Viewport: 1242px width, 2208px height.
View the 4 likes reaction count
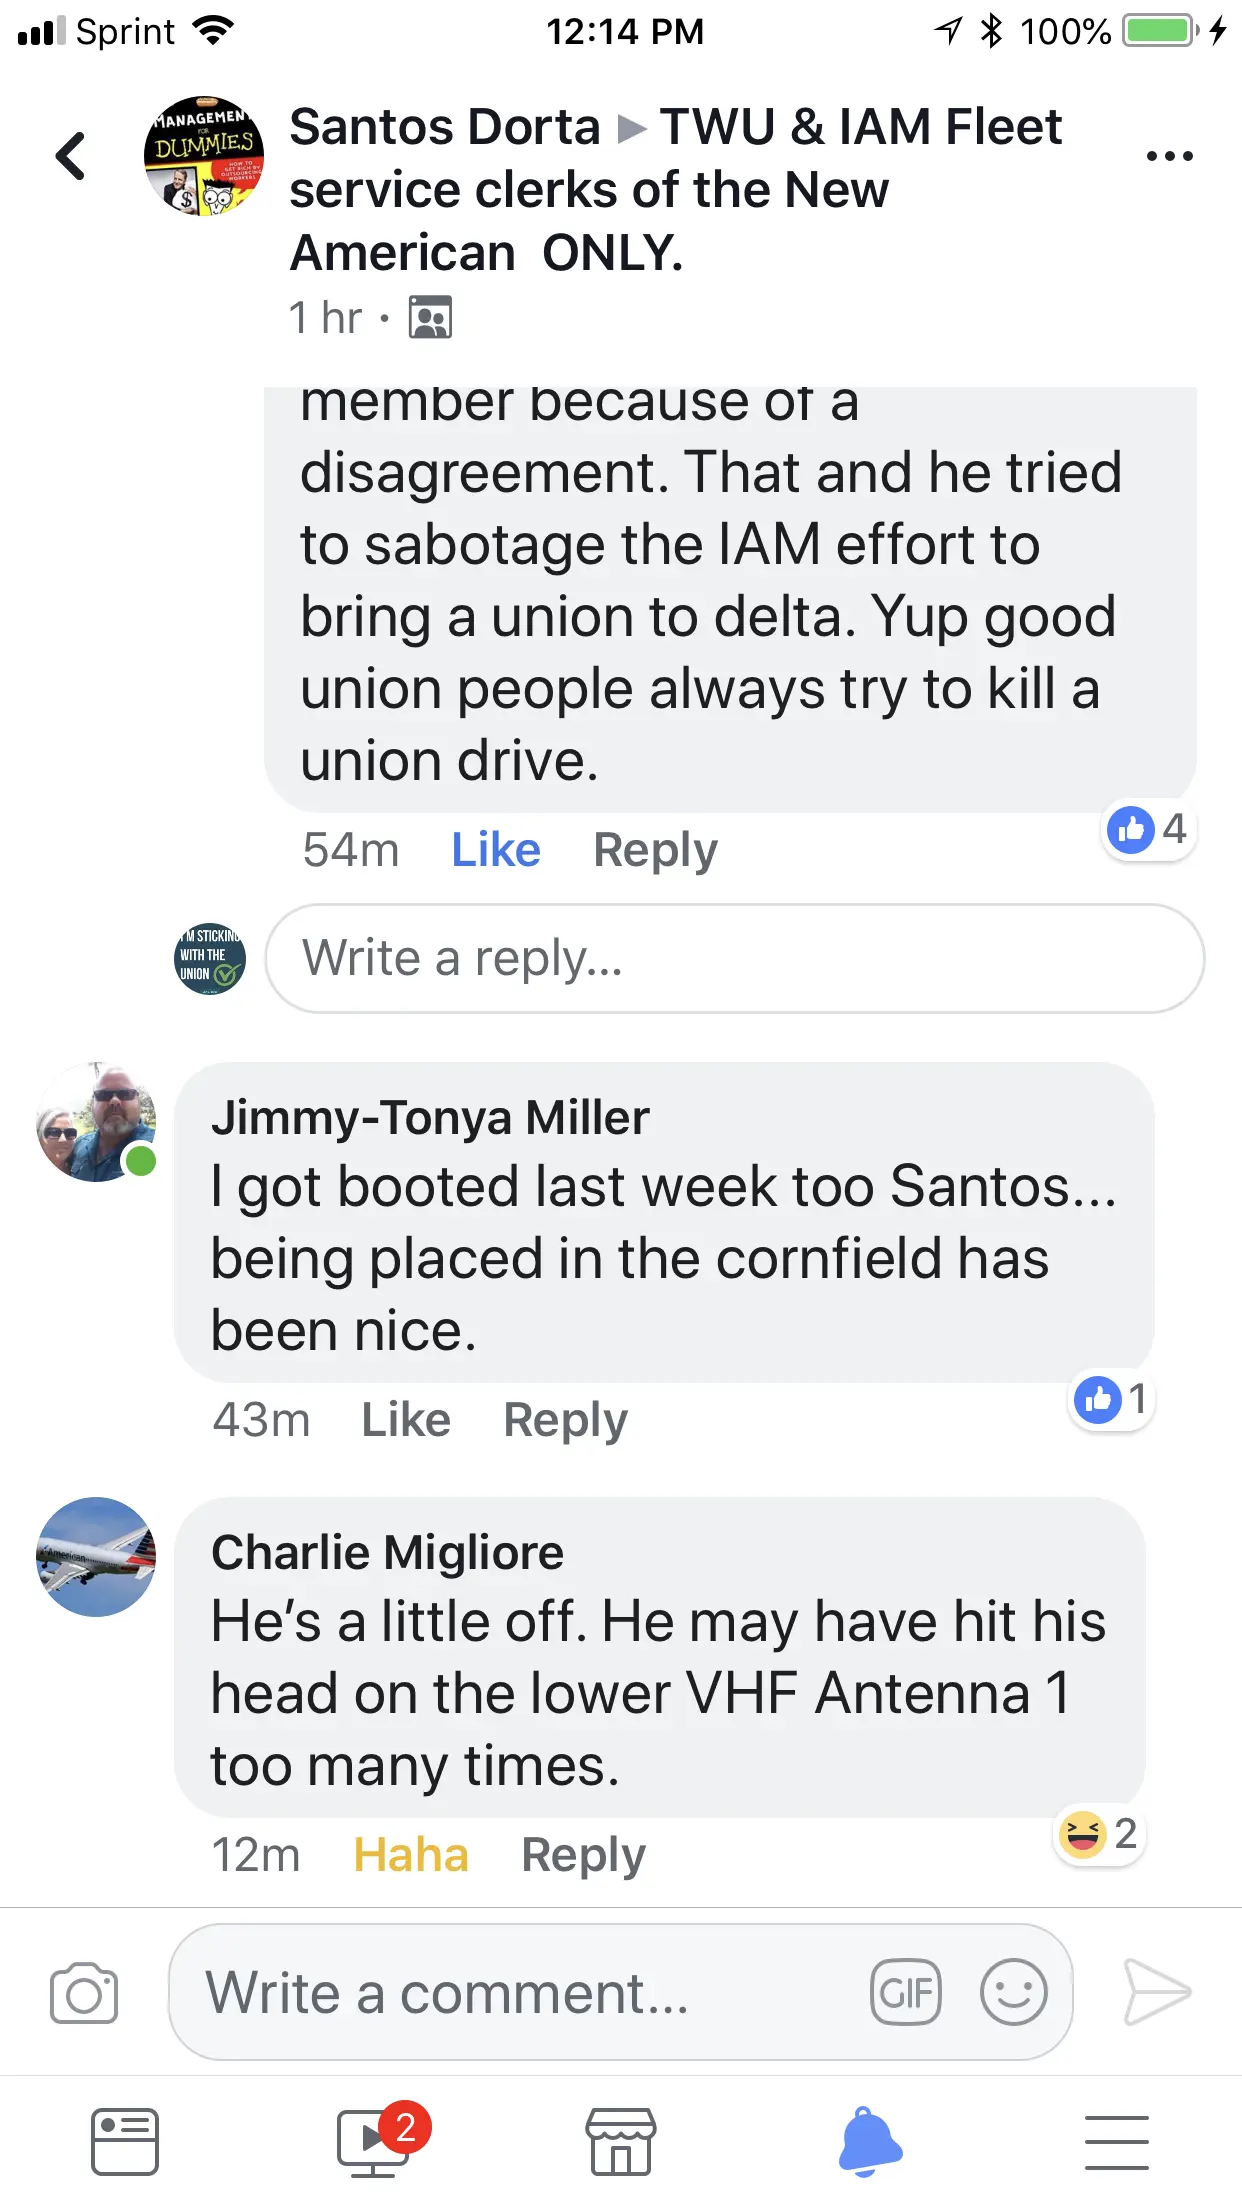coord(1148,829)
